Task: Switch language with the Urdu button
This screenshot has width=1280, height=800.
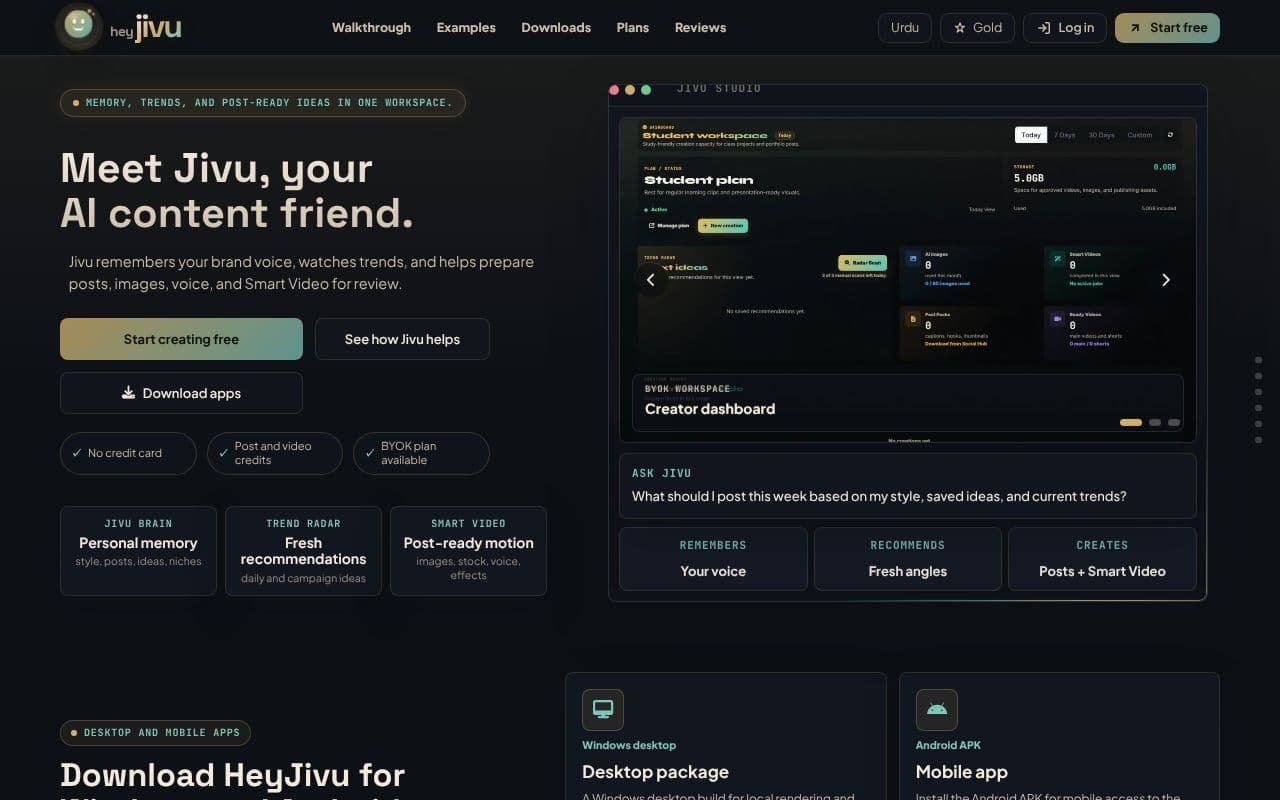Action: point(905,27)
